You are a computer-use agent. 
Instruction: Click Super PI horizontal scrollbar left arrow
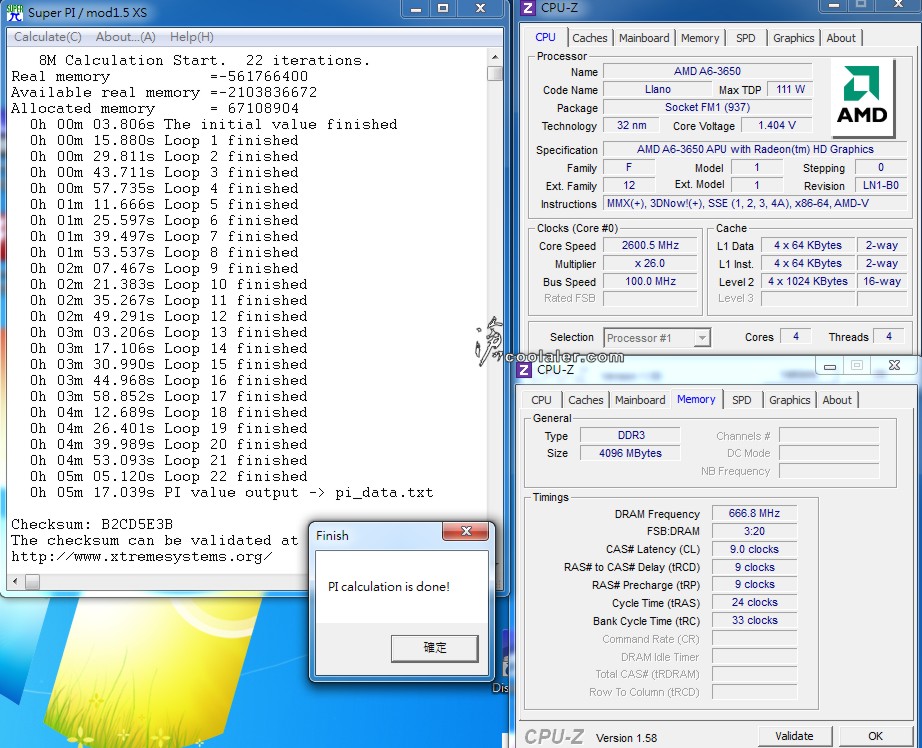point(15,582)
